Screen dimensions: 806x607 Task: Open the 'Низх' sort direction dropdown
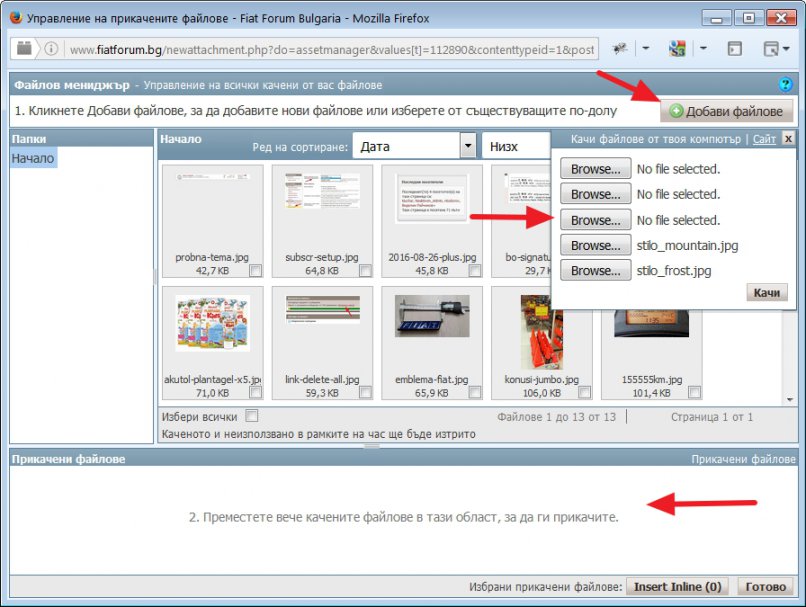516,146
